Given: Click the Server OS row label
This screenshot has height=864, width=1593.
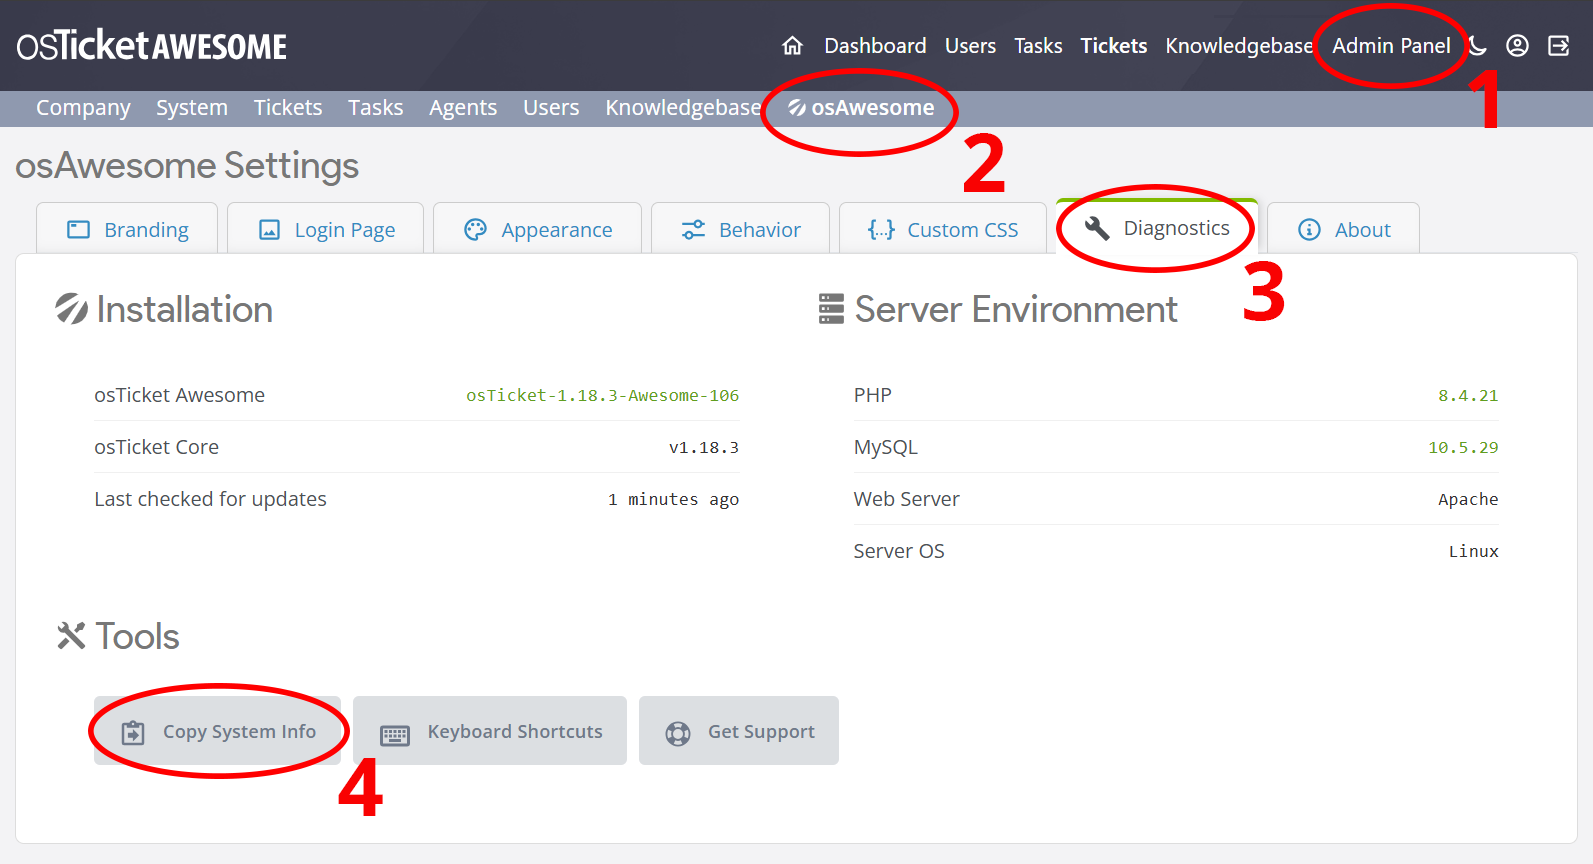Looking at the screenshot, I should click(x=898, y=551).
